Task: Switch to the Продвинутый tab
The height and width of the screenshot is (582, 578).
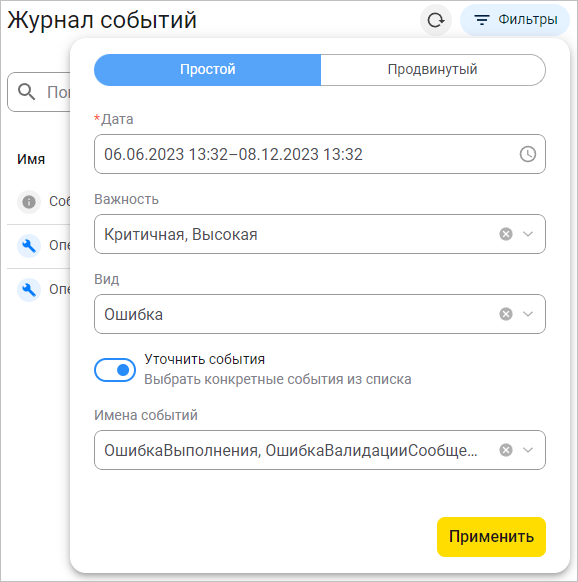Action: pyautogui.click(x=433, y=70)
